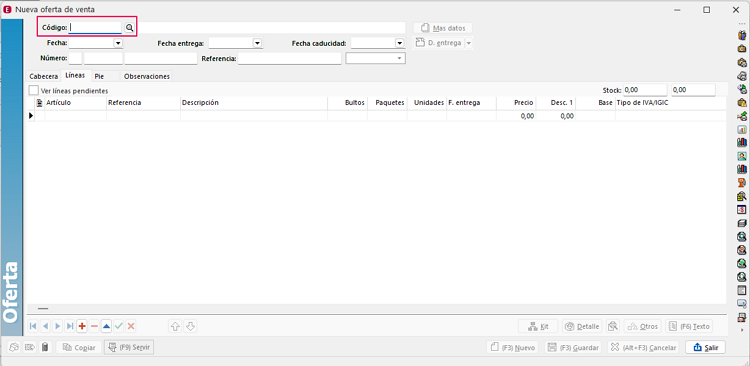Edit line with blue triangle button

pos(106,326)
